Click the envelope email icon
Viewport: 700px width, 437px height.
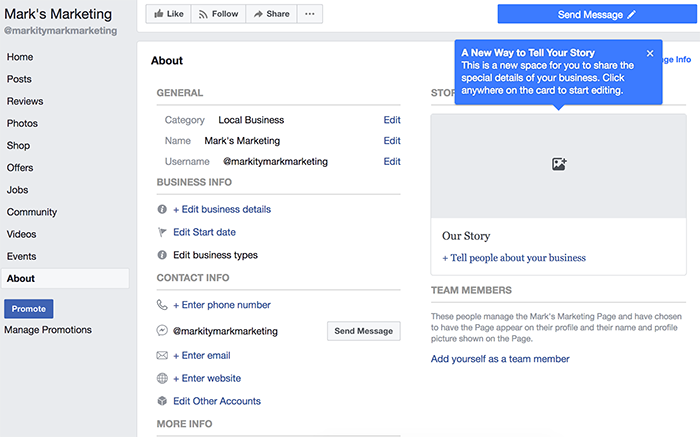click(x=162, y=355)
